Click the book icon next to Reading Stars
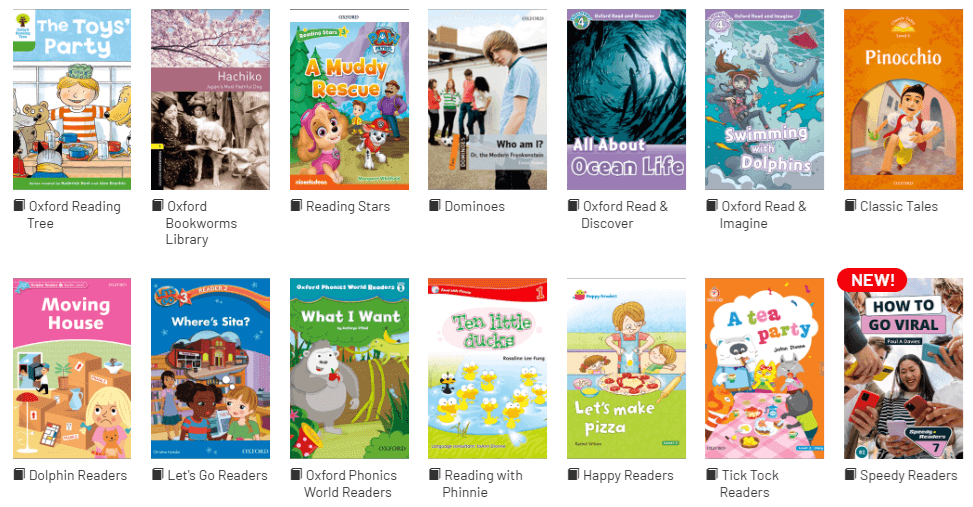 [297, 205]
